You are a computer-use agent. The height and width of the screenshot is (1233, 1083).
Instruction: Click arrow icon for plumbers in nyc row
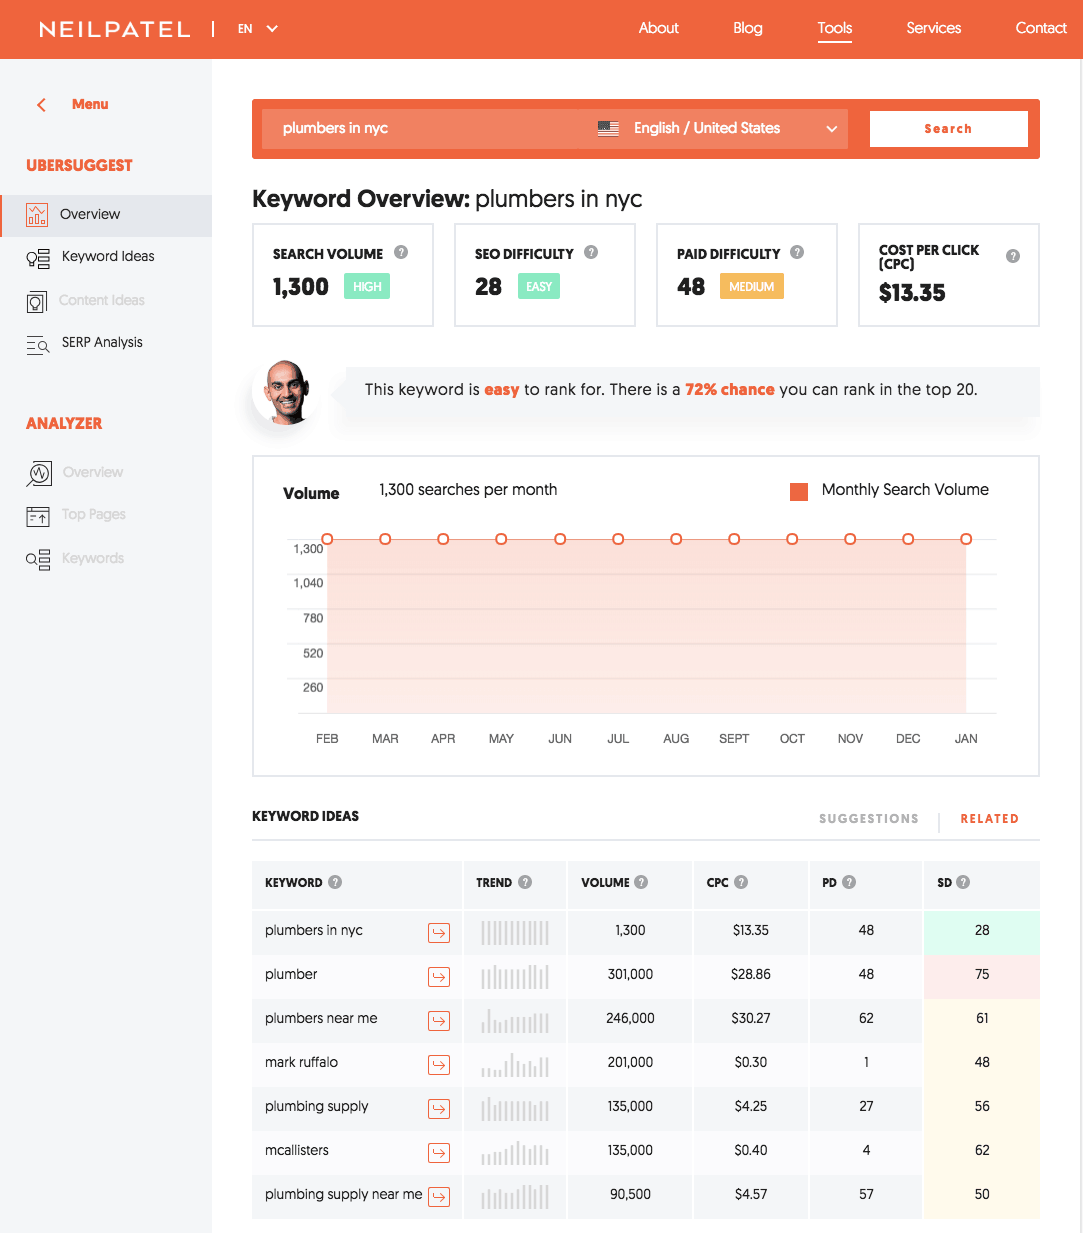point(439,933)
